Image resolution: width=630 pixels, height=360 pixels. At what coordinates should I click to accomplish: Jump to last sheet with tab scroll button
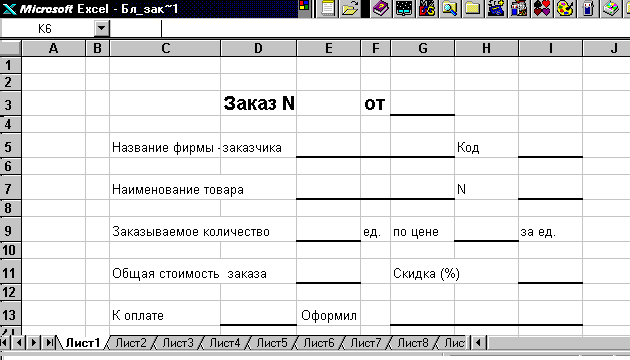[49, 343]
